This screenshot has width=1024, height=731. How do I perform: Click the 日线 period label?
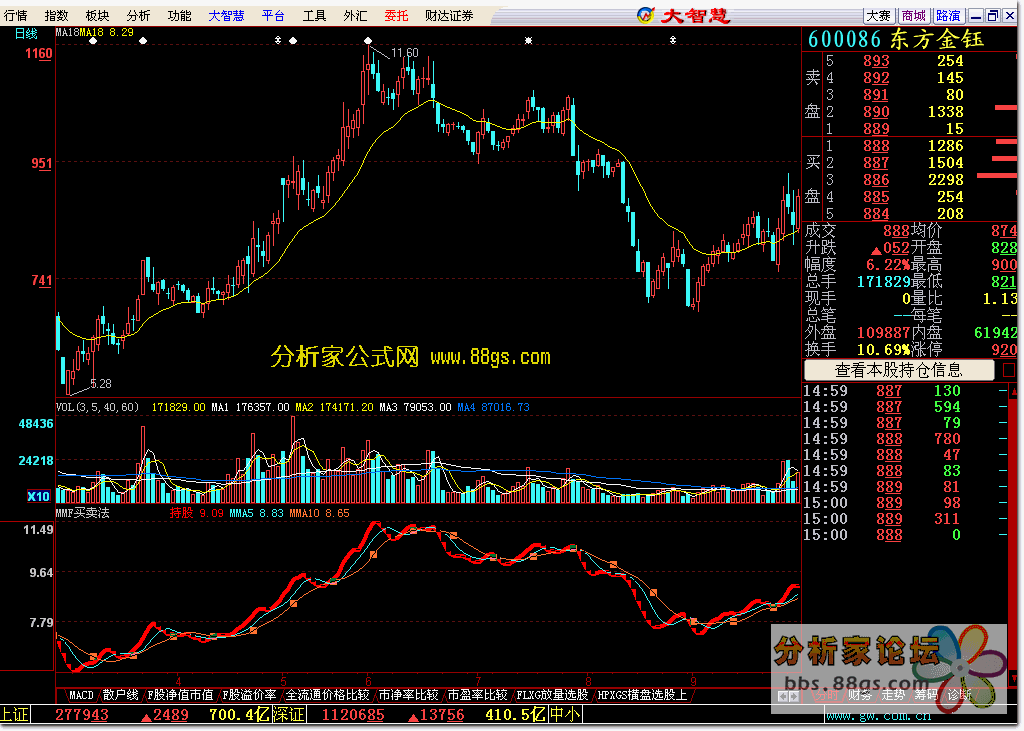coord(26,33)
